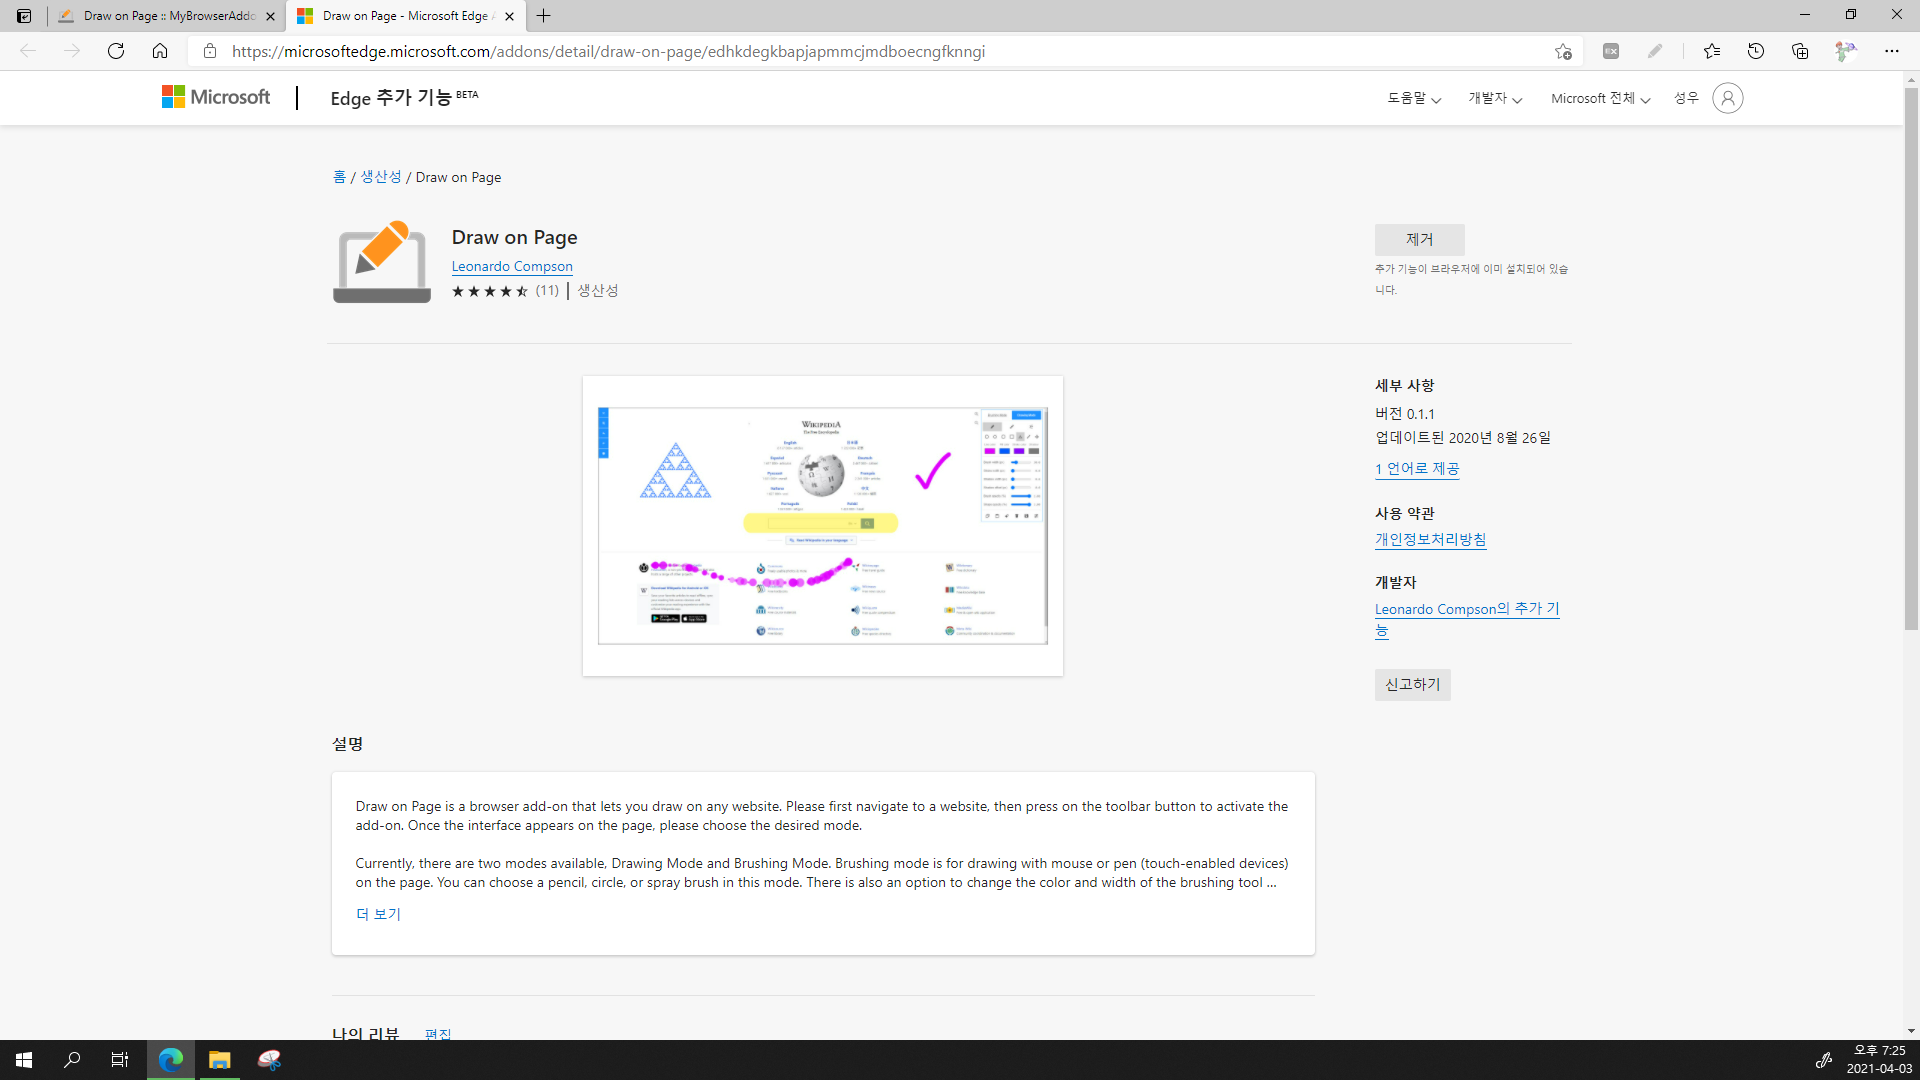Open Collections icon in toolbar
1920x1080 pixels.
(x=1800, y=51)
